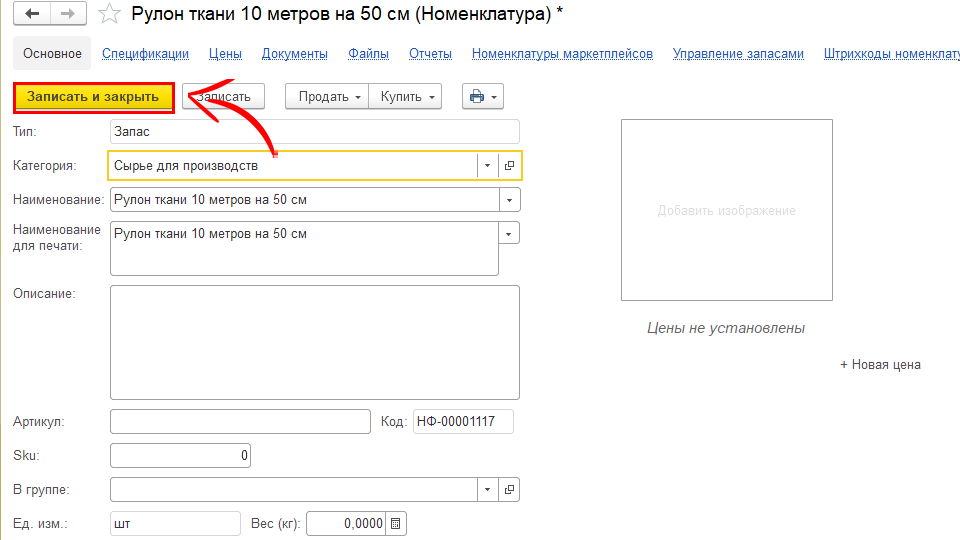The width and height of the screenshot is (960, 540).
Task: Expand the В группе dropdown list
Action: 487,490
